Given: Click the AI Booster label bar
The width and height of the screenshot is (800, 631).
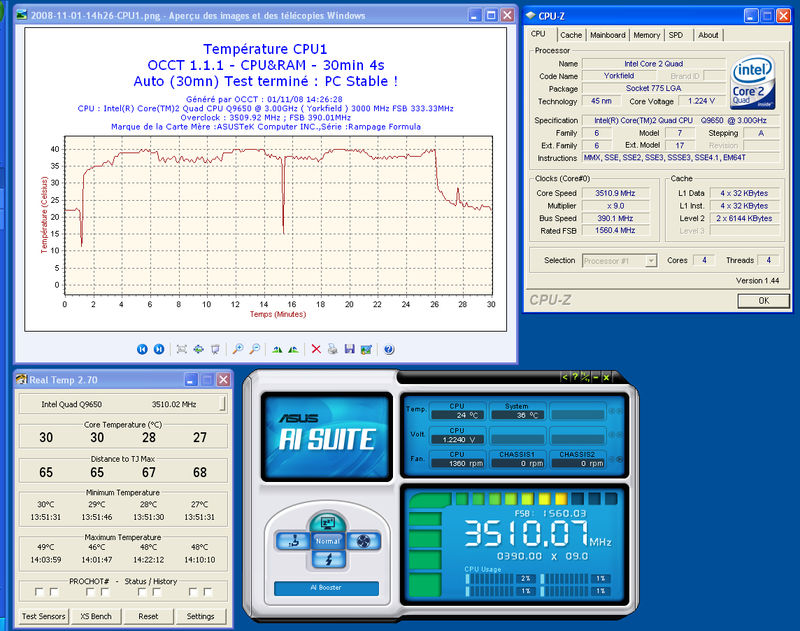Looking at the screenshot, I should pyautogui.click(x=325, y=589).
